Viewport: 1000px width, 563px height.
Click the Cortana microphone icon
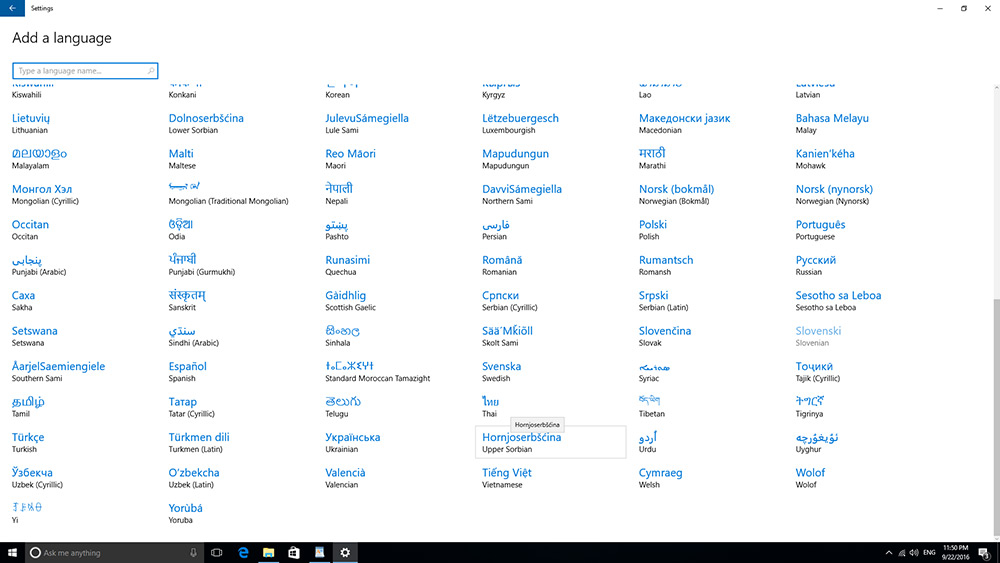(x=193, y=553)
